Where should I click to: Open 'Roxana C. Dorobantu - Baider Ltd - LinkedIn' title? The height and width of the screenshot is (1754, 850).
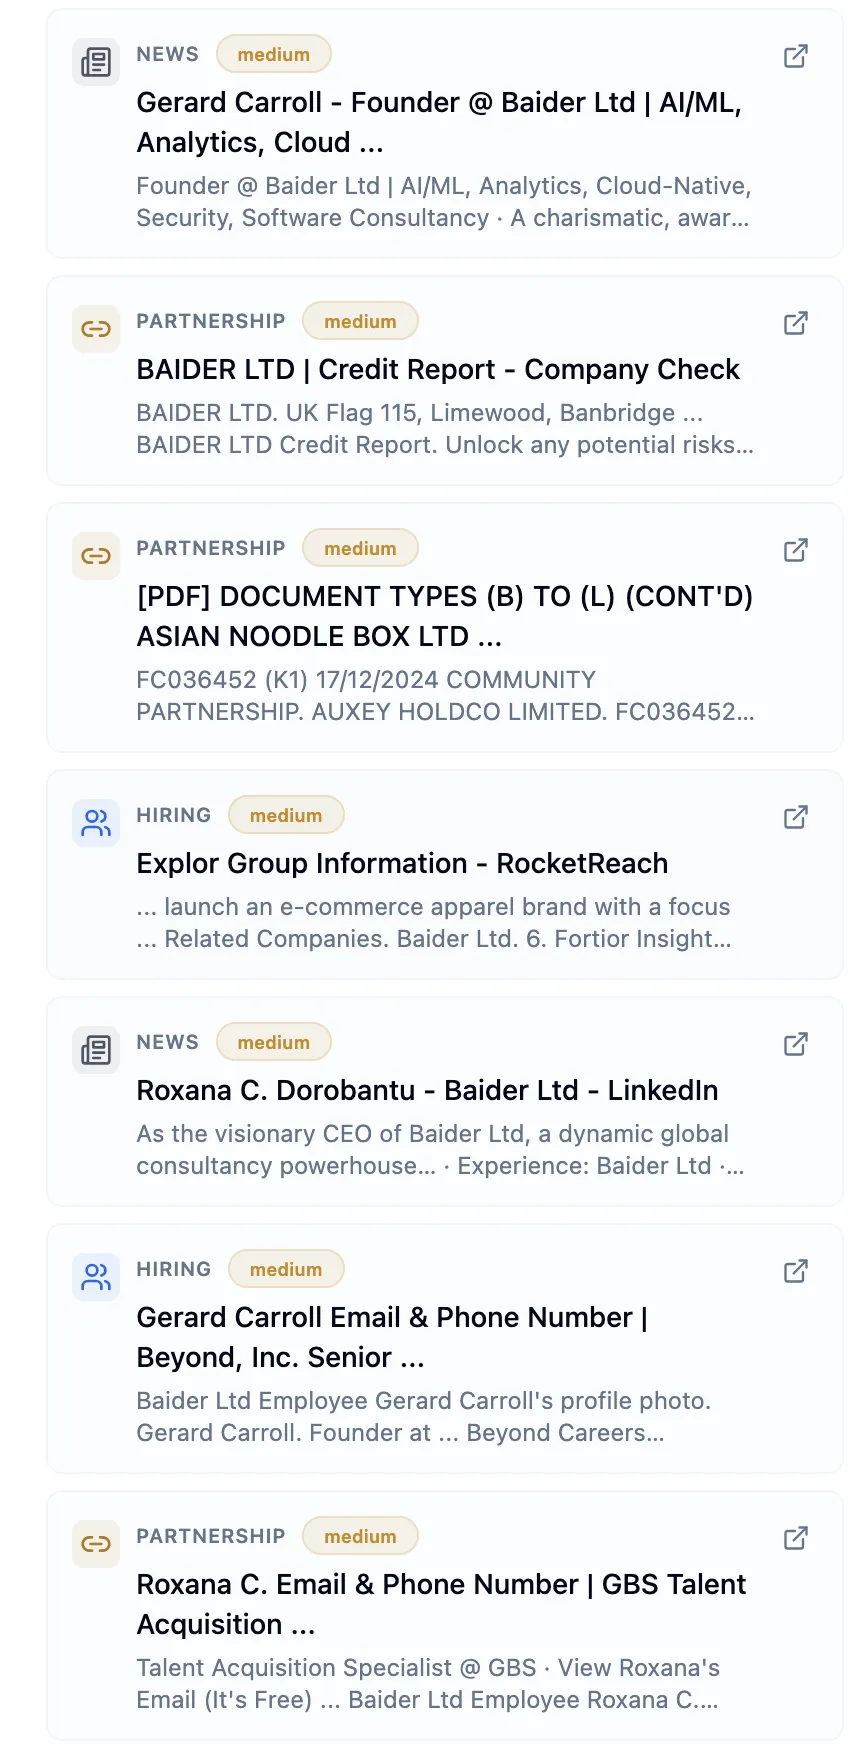427,1091
